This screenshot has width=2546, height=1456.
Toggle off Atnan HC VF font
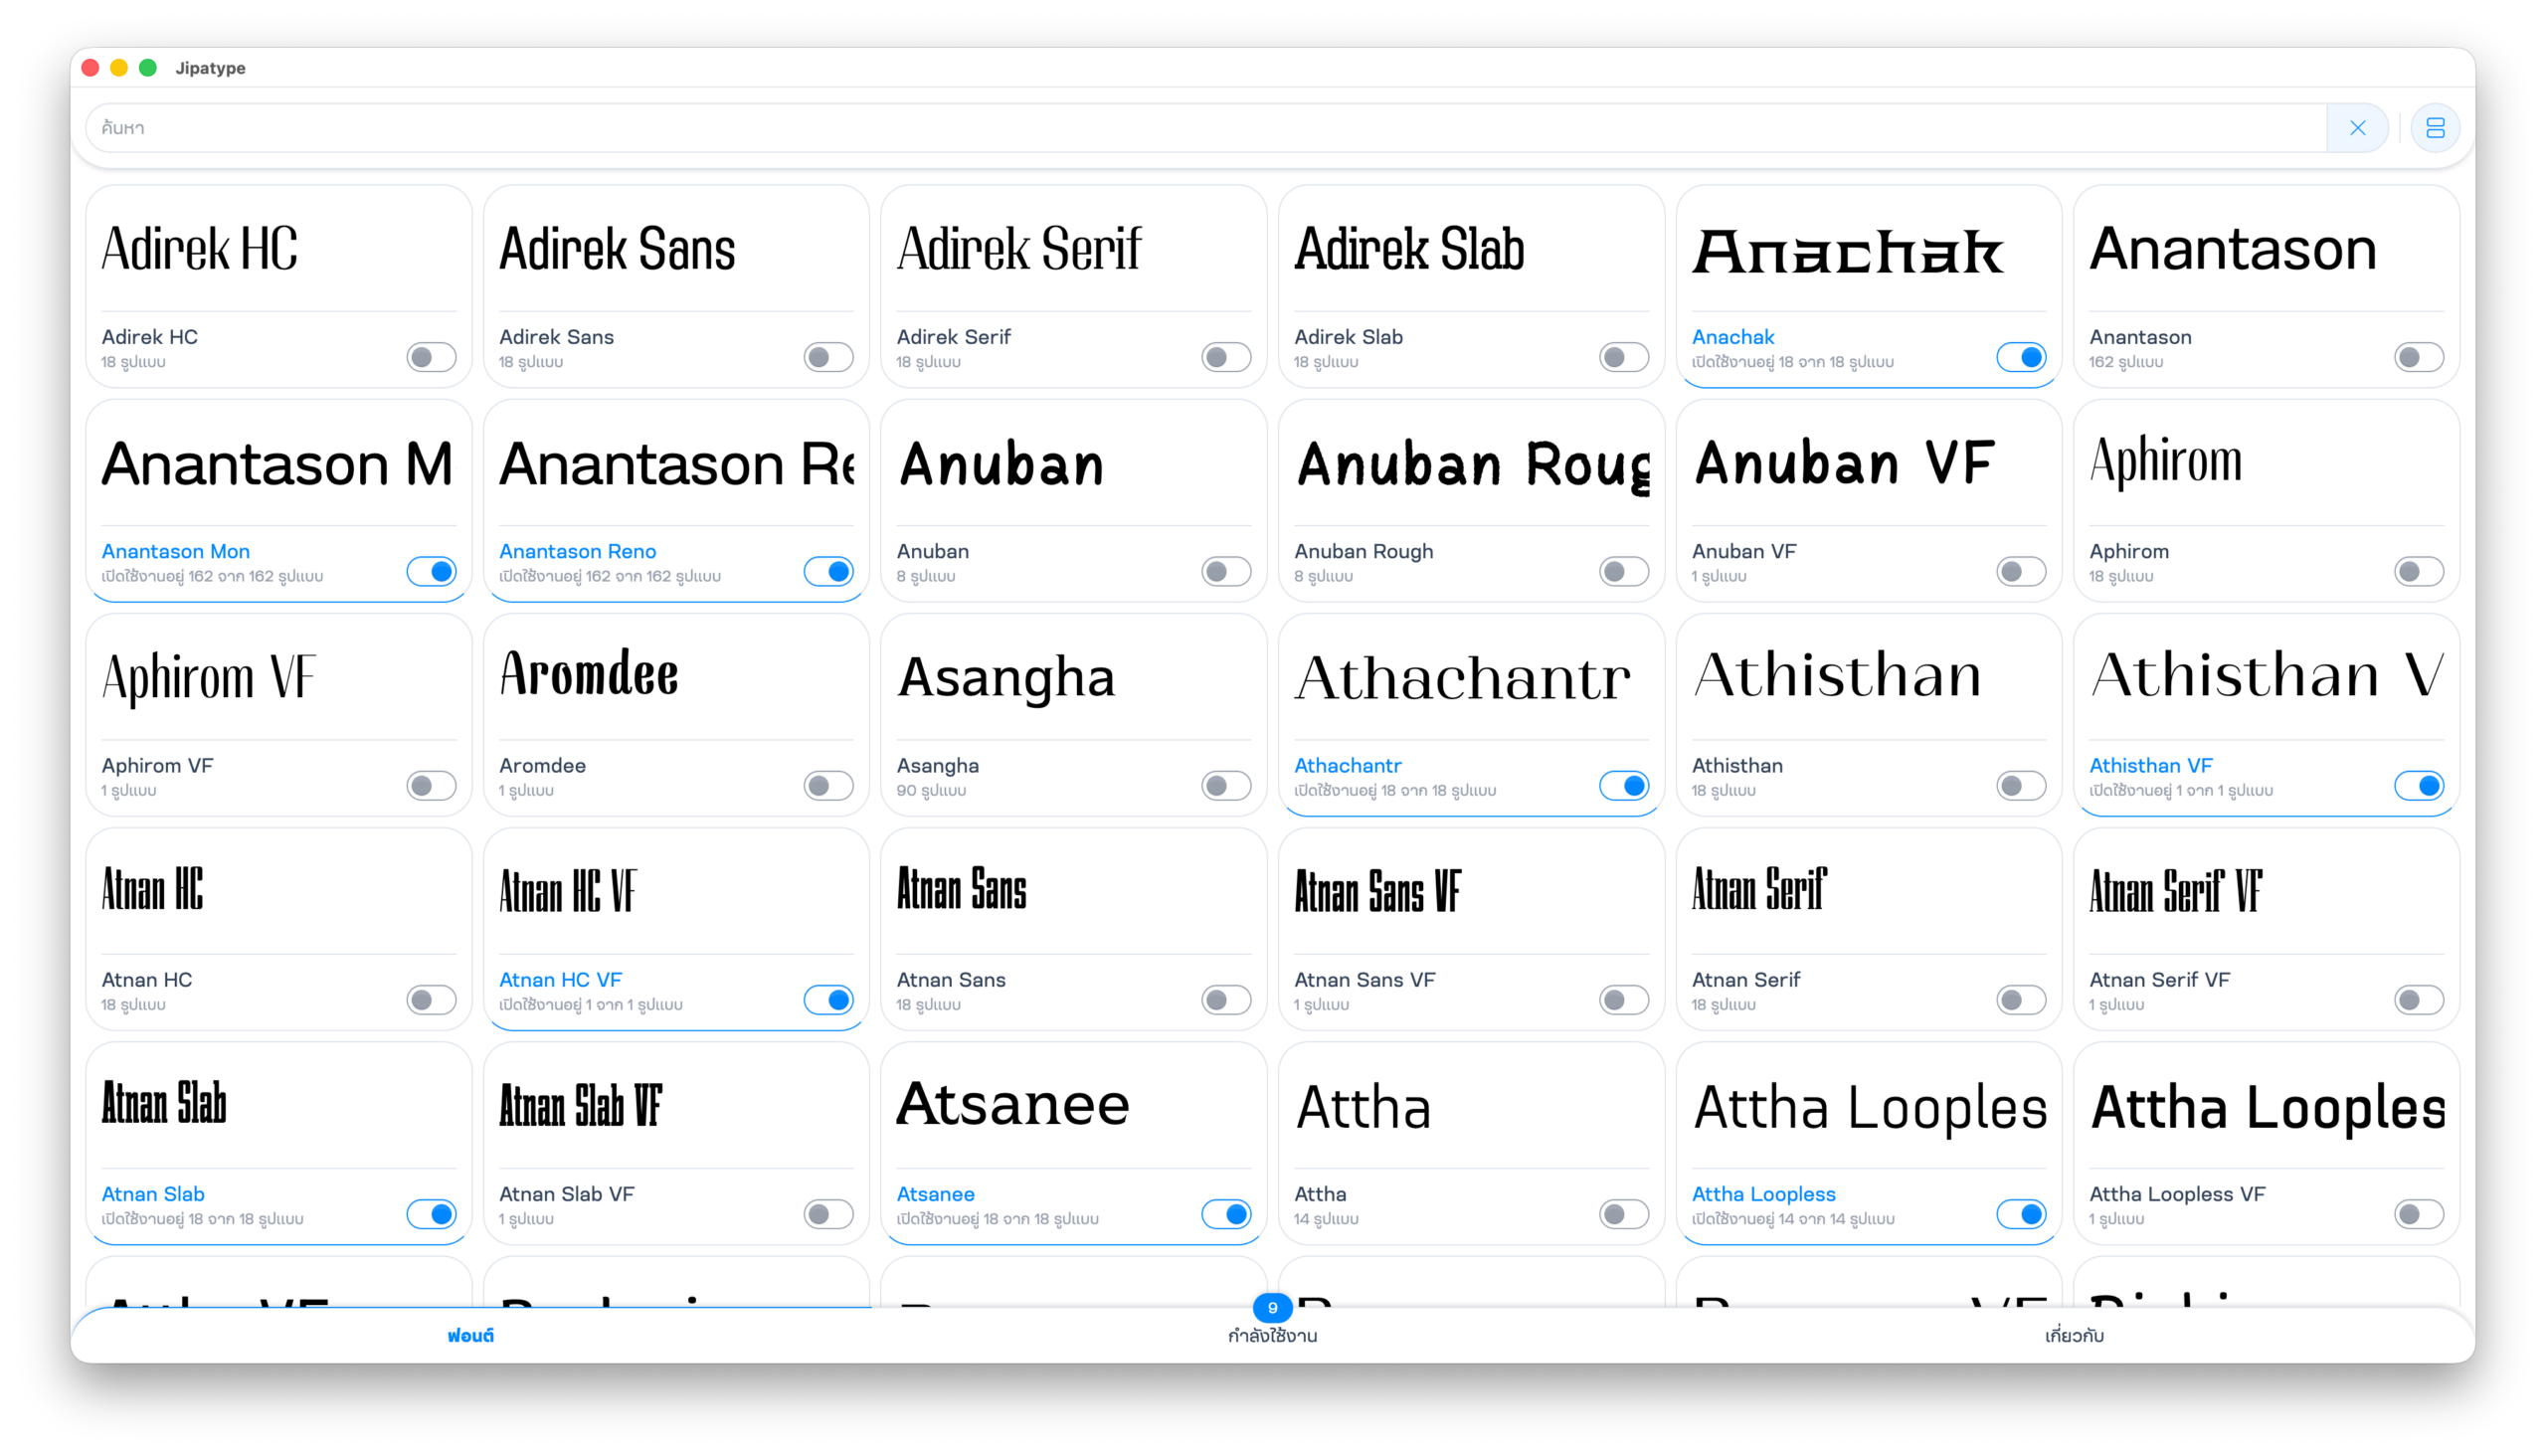coord(828,999)
